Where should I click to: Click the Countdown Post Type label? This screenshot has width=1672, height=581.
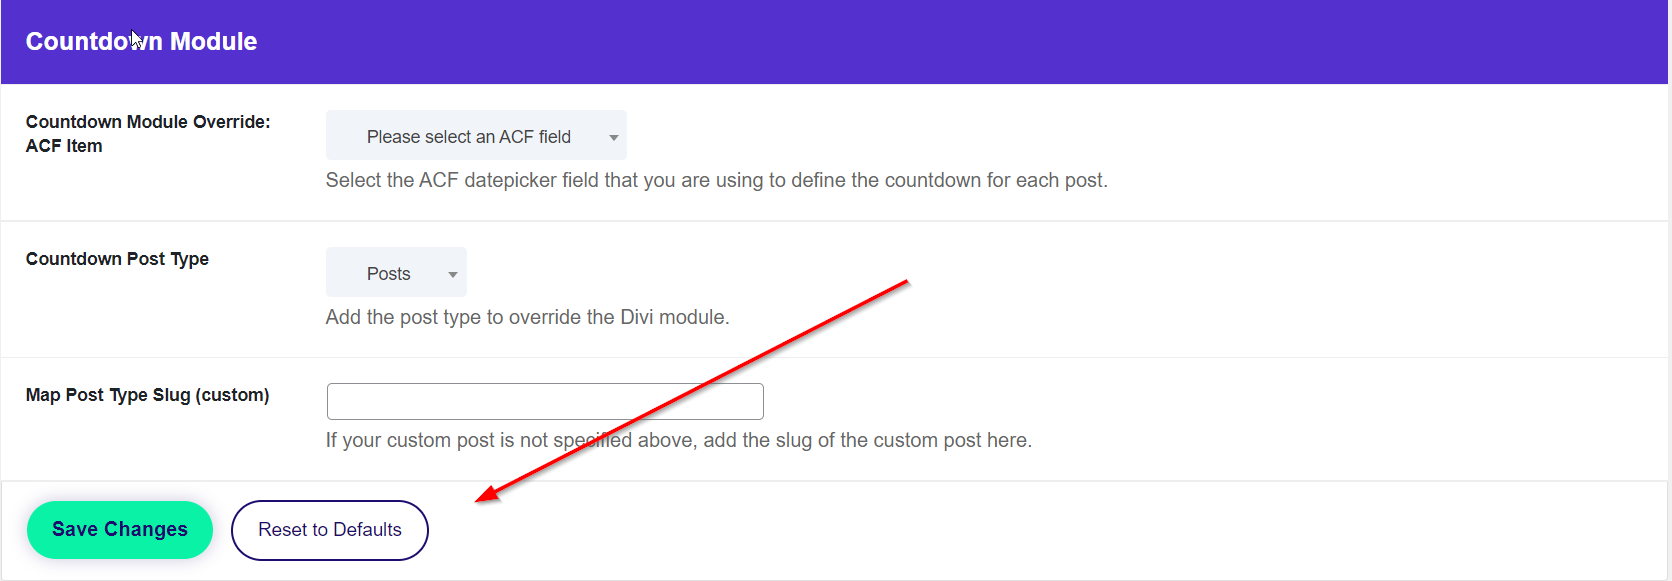coord(117,259)
